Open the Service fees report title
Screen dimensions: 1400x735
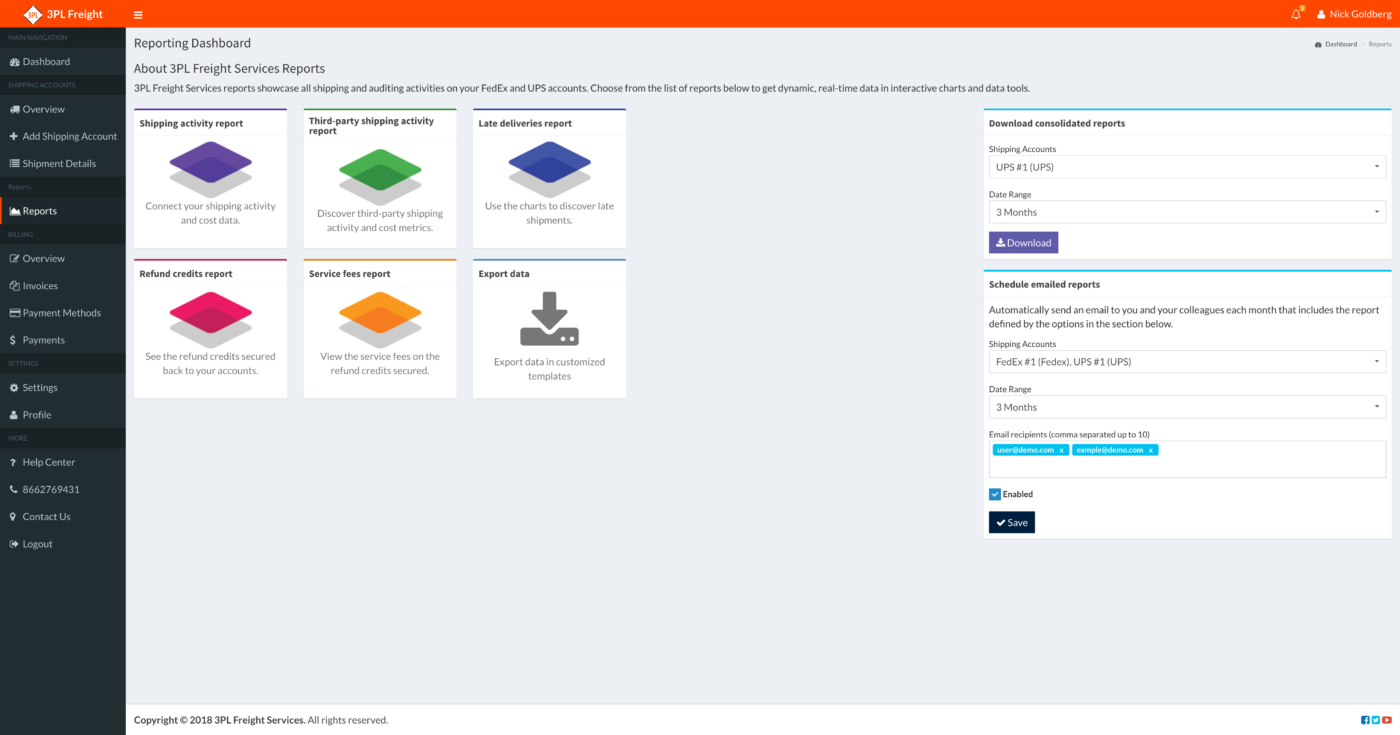tap(350, 274)
